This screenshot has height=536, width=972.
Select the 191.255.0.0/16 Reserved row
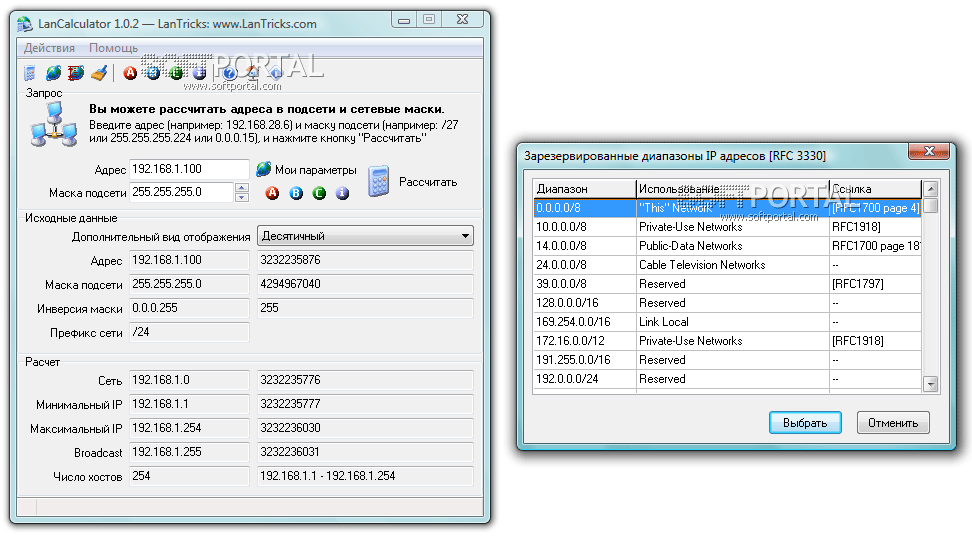(x=727, y=360)
